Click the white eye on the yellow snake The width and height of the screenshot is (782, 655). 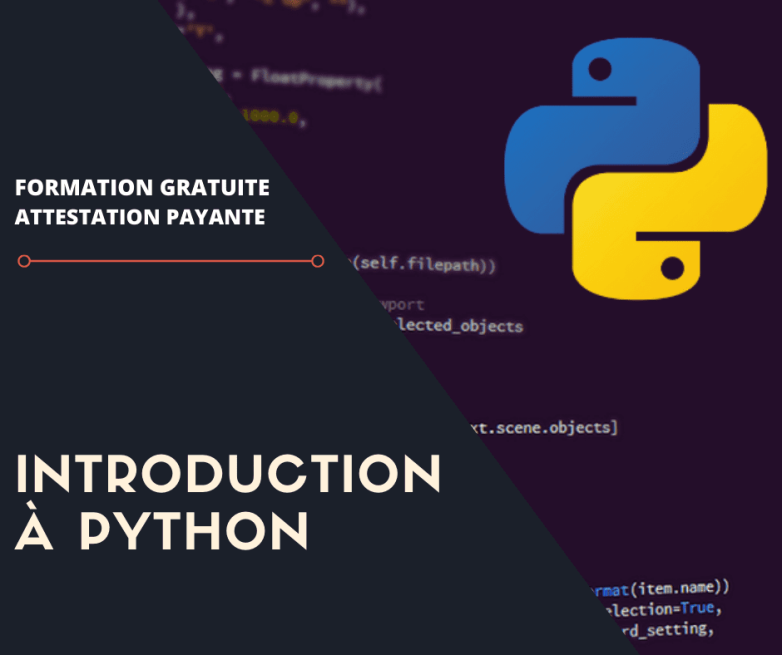pos(672,267)
